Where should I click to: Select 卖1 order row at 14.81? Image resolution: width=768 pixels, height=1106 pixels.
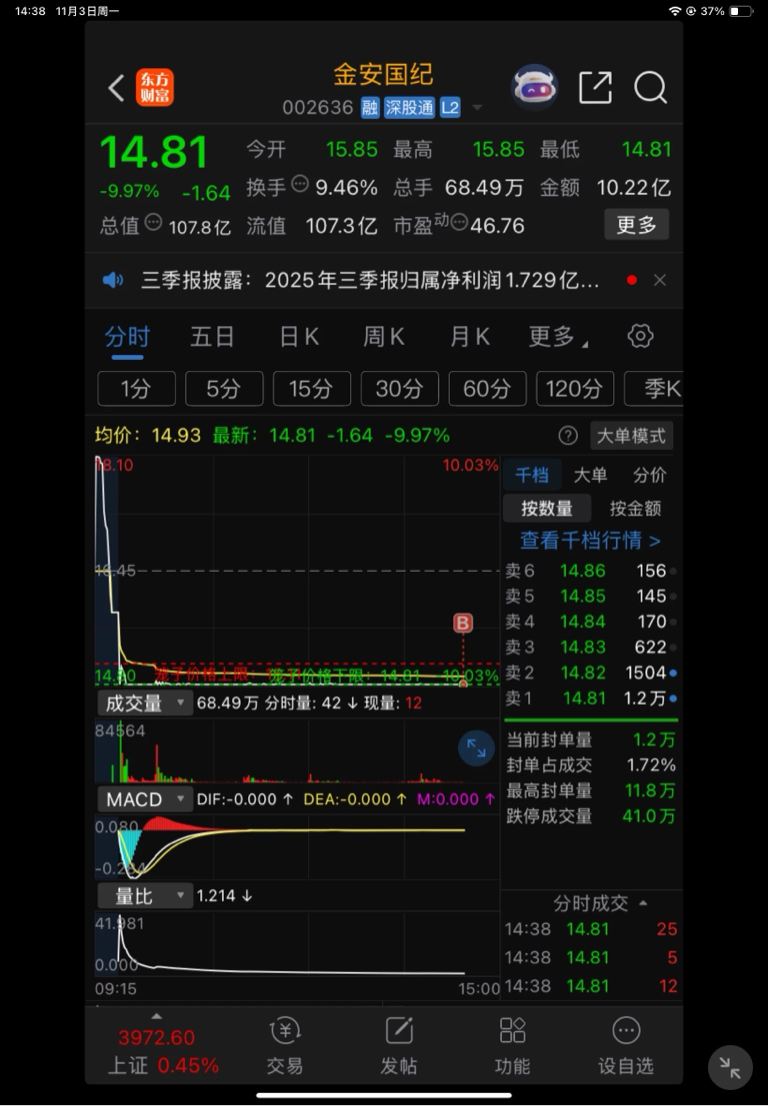pos(590,698)
